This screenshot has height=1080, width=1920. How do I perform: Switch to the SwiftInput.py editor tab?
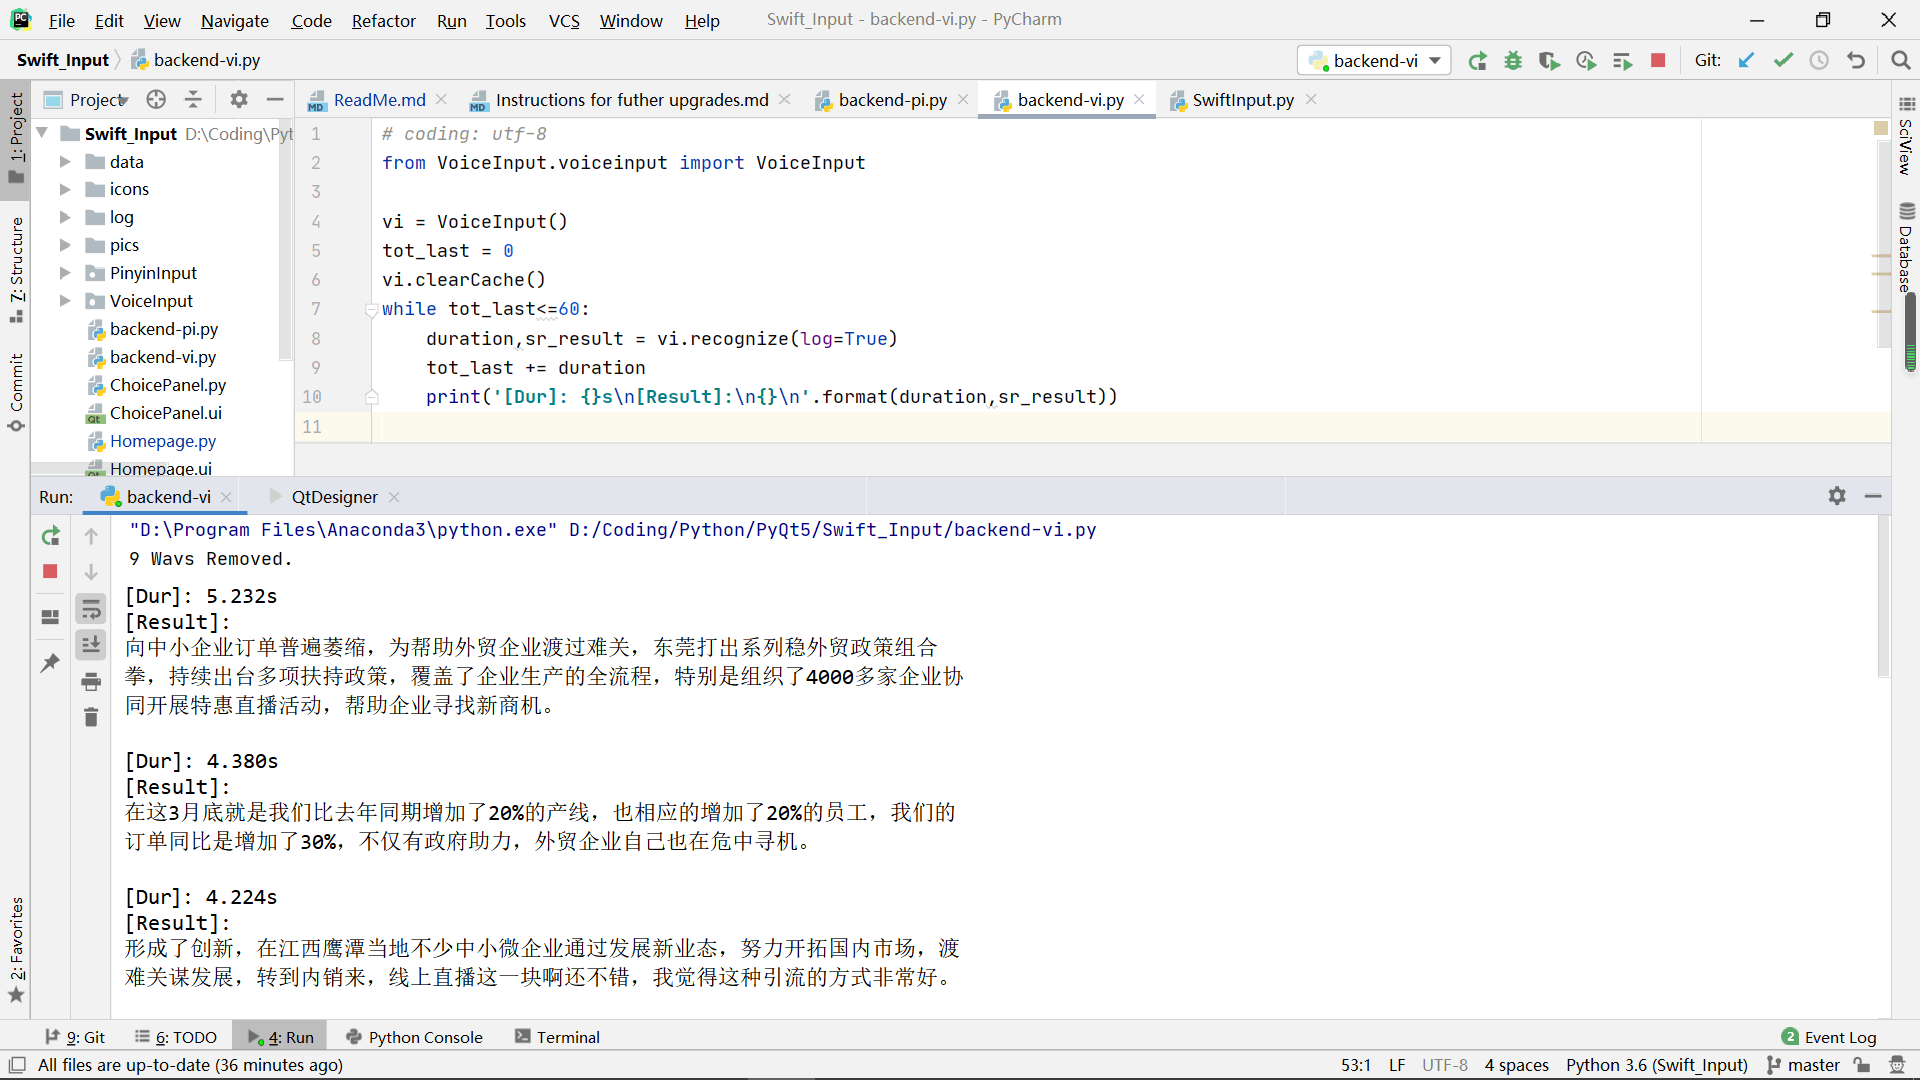(1242, 100)
